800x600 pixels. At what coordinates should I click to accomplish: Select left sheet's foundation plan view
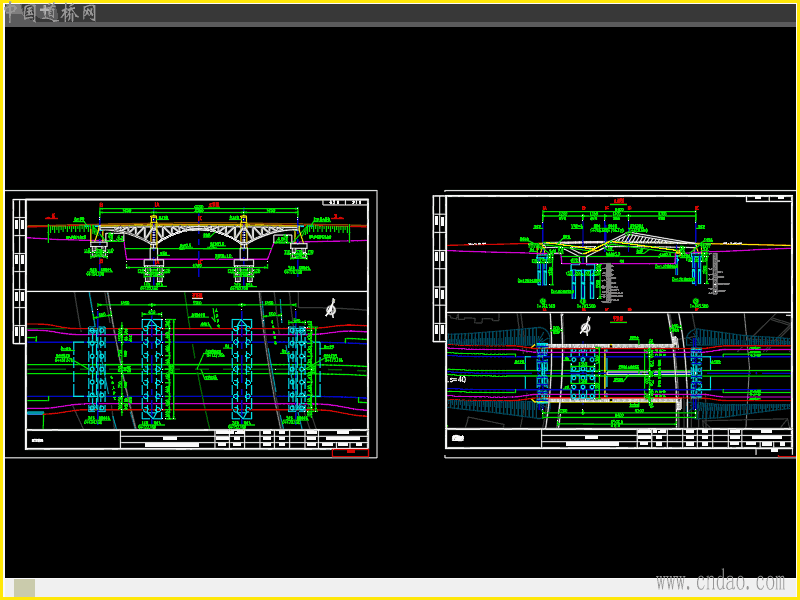click(x=197, y=361)
